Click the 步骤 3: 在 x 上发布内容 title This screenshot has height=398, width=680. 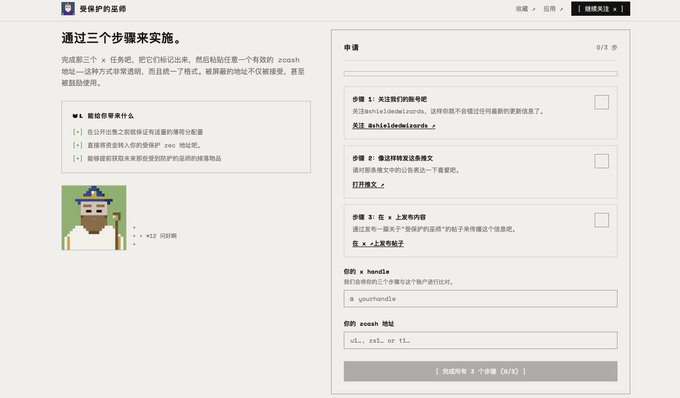(389, 217)
